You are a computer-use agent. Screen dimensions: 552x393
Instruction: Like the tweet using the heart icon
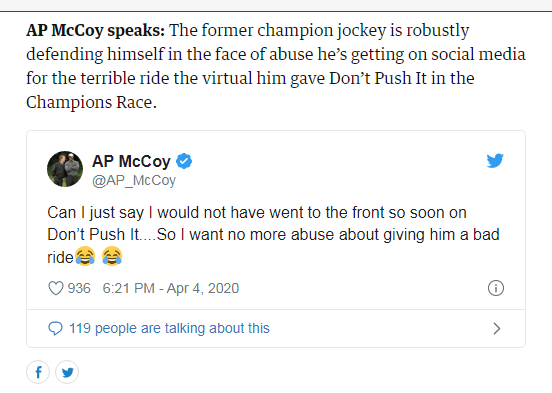point(56,288)
